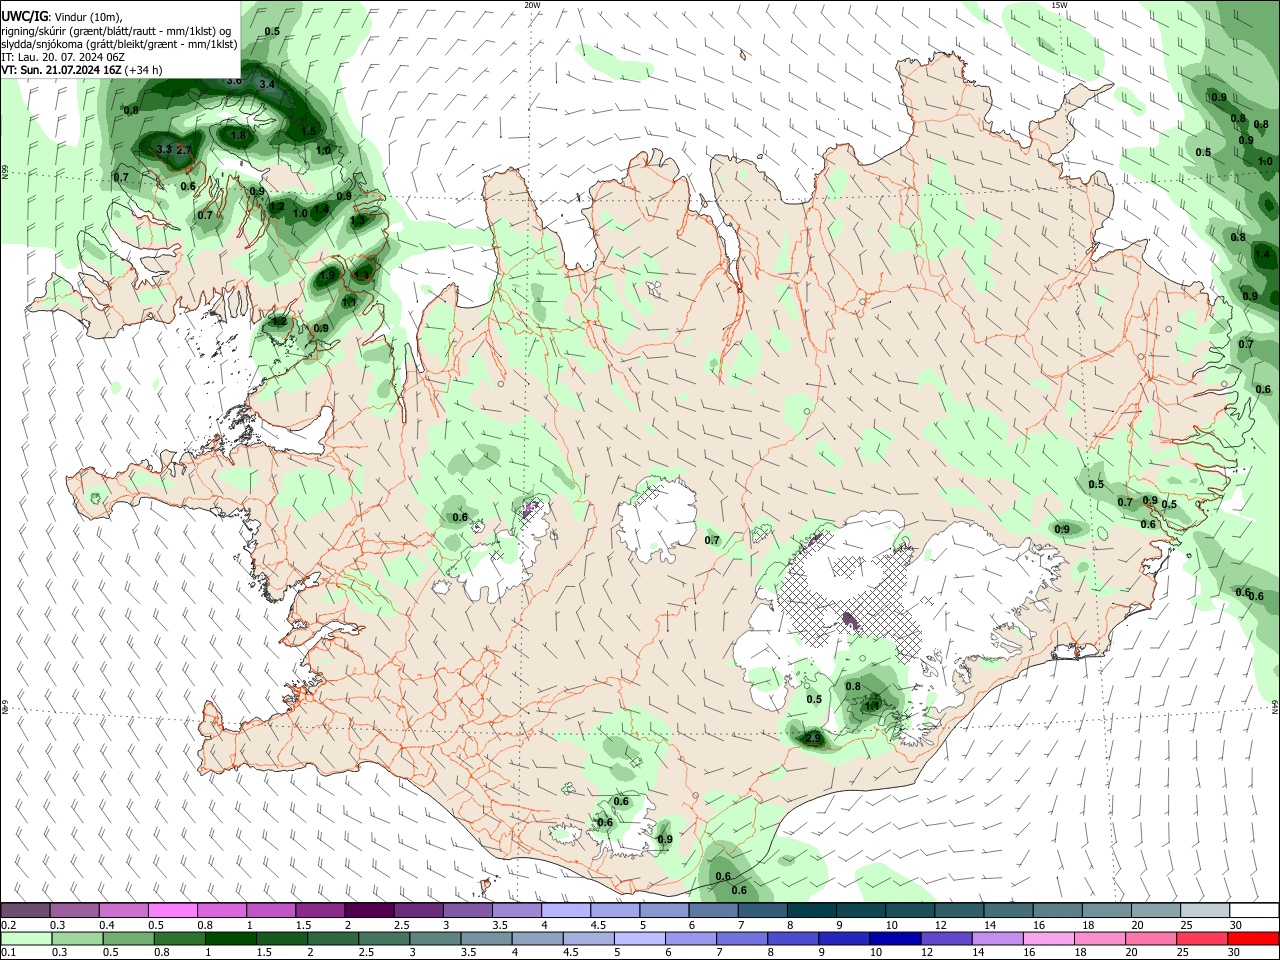The height and width of the screenshot is (960, 1280).
Task: Click the purple patch inside Vatnajökull hatched area
Action: pos(851,620)
